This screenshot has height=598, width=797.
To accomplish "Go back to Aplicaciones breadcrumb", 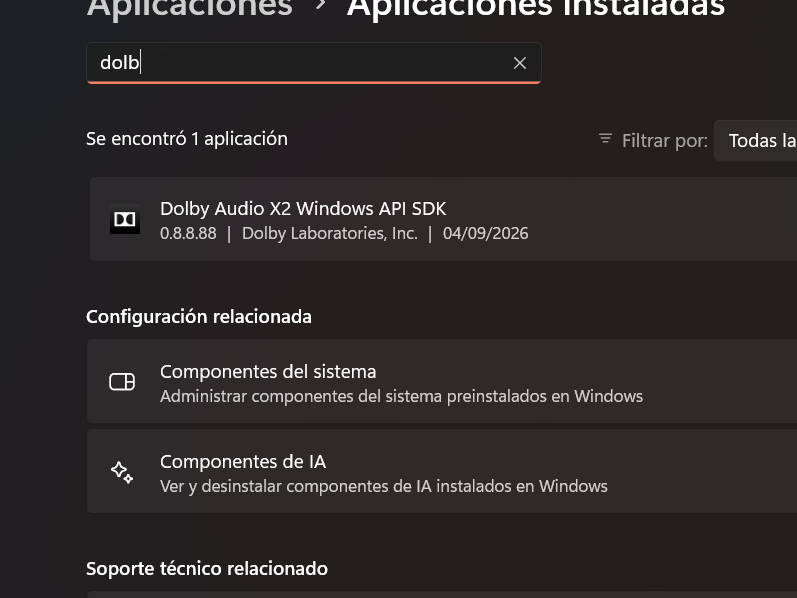I will [x=190, y=8].
